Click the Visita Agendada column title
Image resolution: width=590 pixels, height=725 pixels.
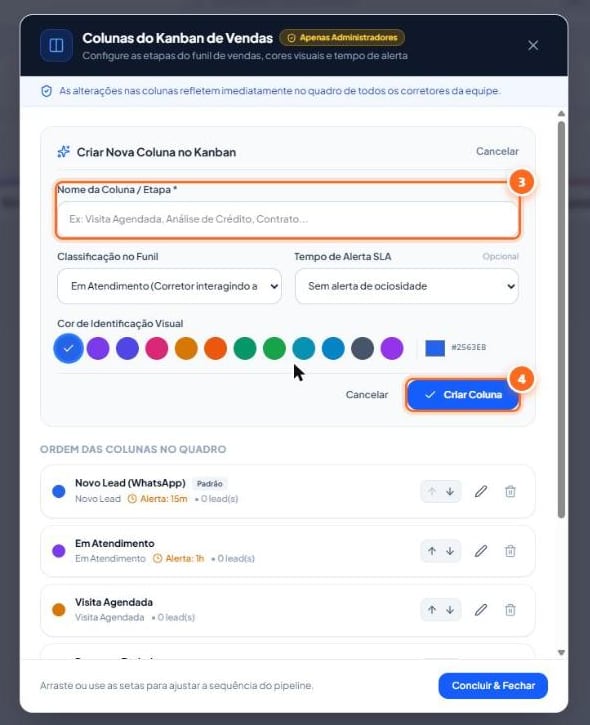114,602
